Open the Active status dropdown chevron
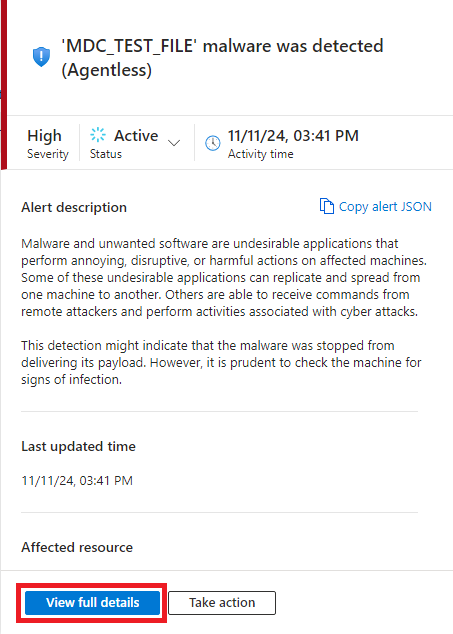Screen dimensions: 453x634 (174, 143)
